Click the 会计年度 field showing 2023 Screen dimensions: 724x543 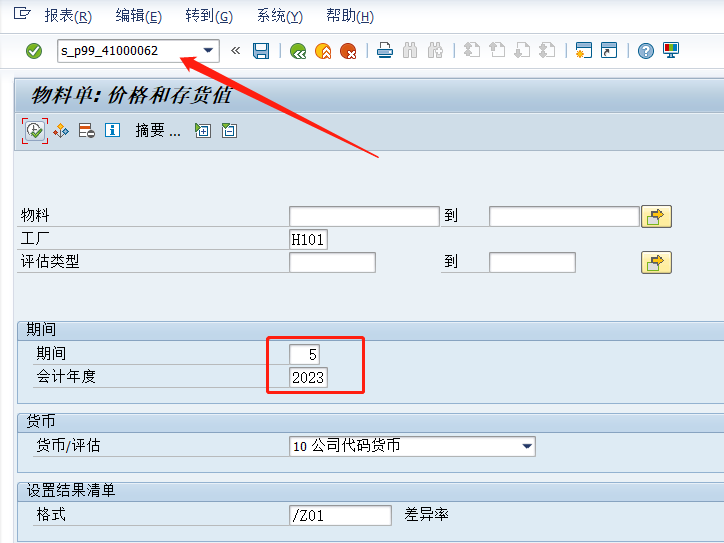tap(308, 377)
